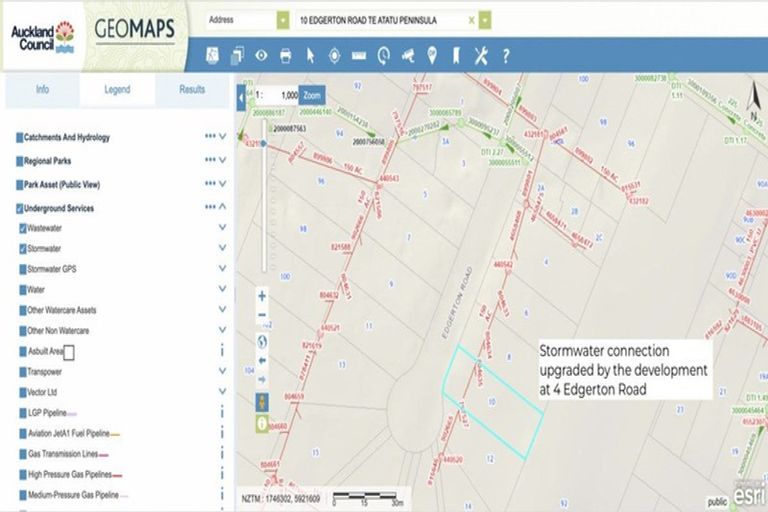The image size is (768, 512).
Task: Collapse the Underground Services group
Action: click(x=223, y=208)
